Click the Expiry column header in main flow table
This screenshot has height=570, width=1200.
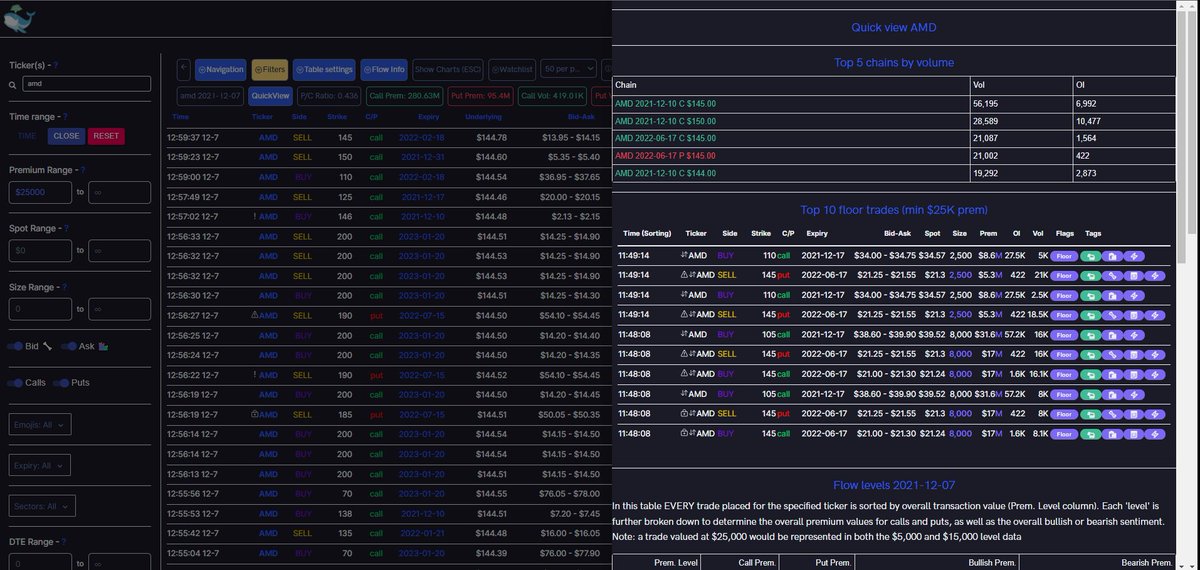point(428,117)
